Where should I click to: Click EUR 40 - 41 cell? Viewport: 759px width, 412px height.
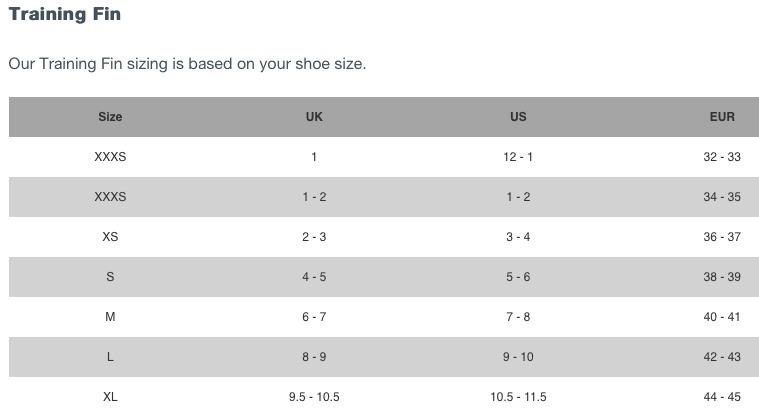coord(722,317)
